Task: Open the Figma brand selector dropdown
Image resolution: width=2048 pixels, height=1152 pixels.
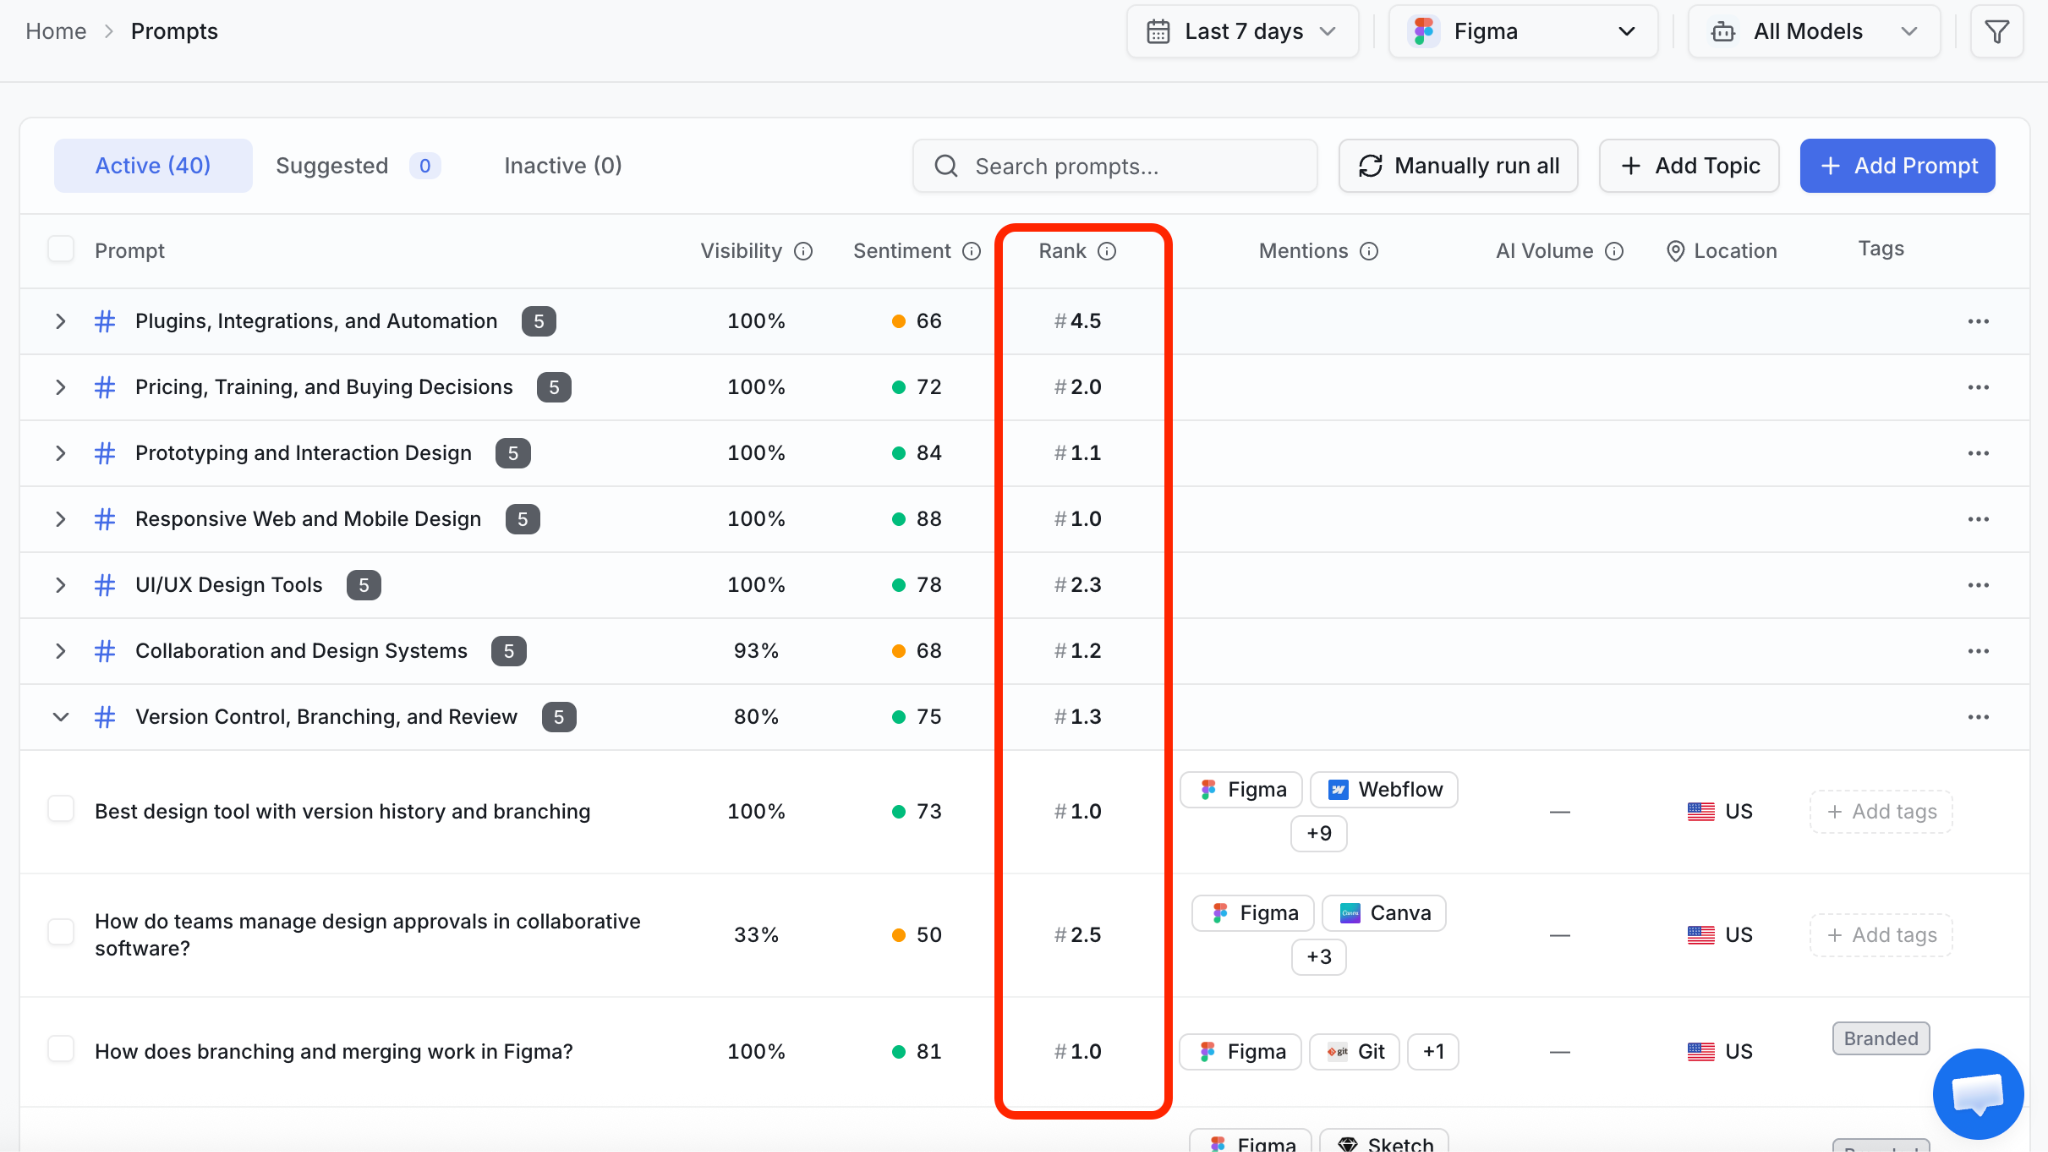Action: (1523, 32)
